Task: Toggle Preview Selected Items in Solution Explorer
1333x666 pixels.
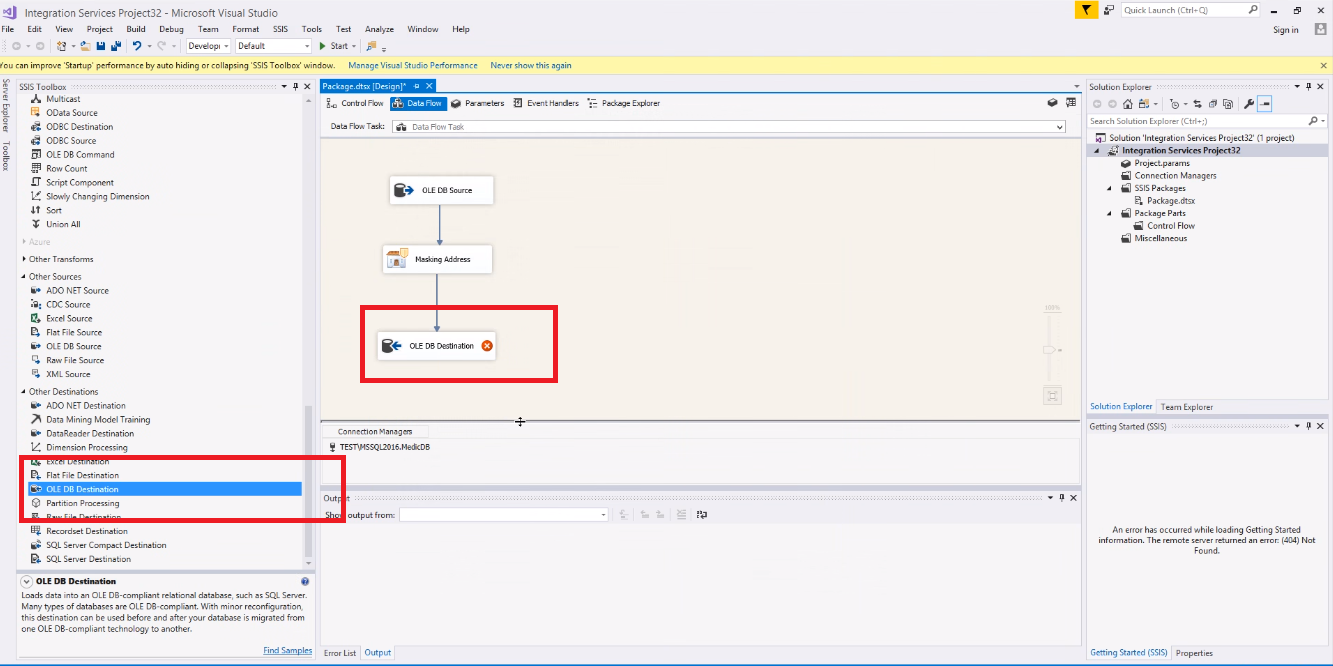Action: (1265, 103)
